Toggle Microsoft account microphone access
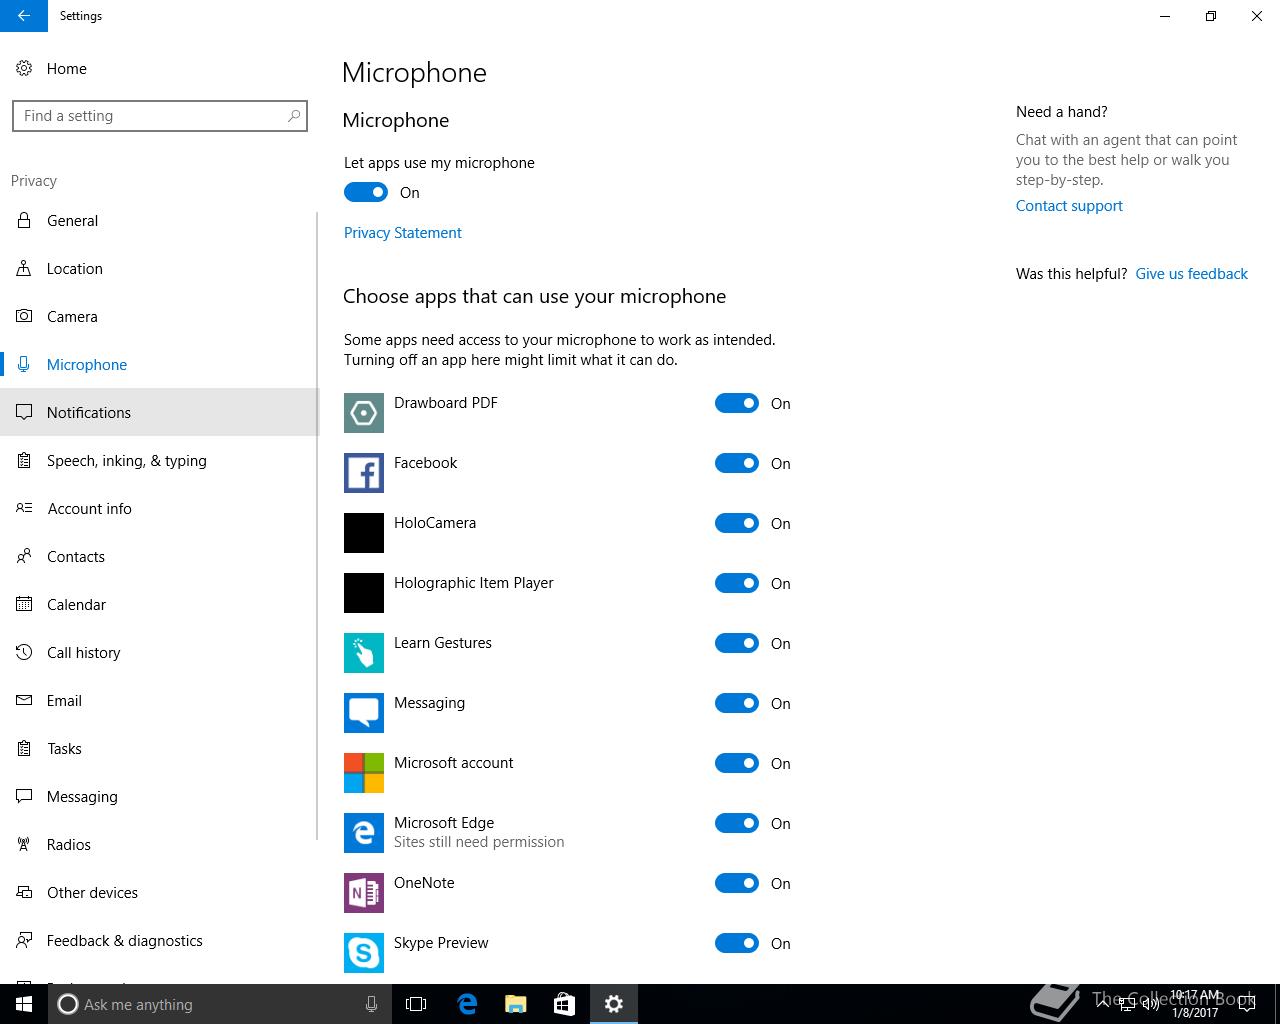Image resolution: width=1280 pixels, height=1024 pixels. coord(737,763)
